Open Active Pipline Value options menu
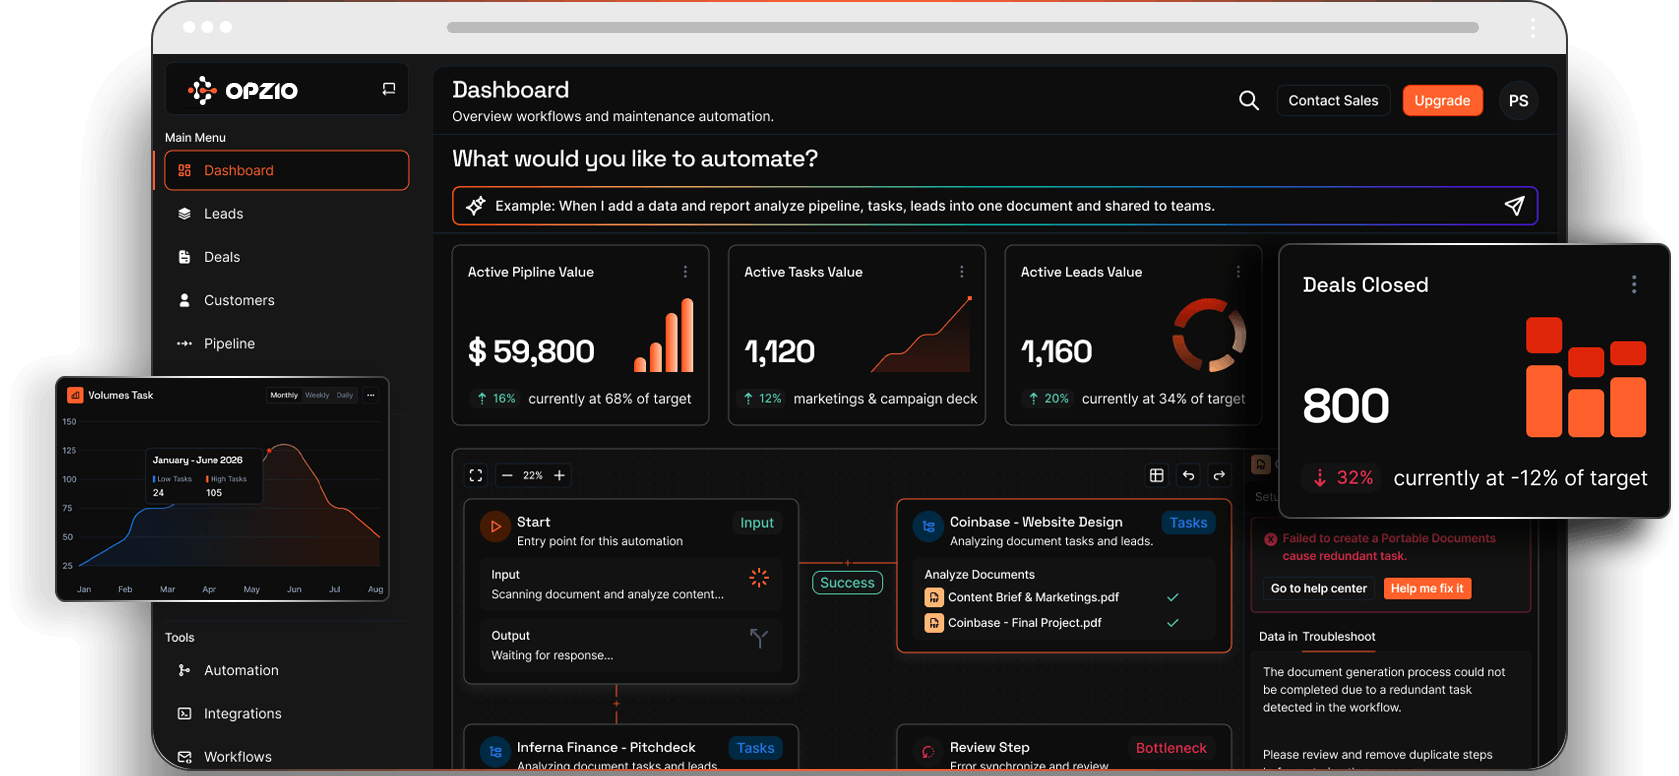The image size is (1679, 776). click(685, 272)
